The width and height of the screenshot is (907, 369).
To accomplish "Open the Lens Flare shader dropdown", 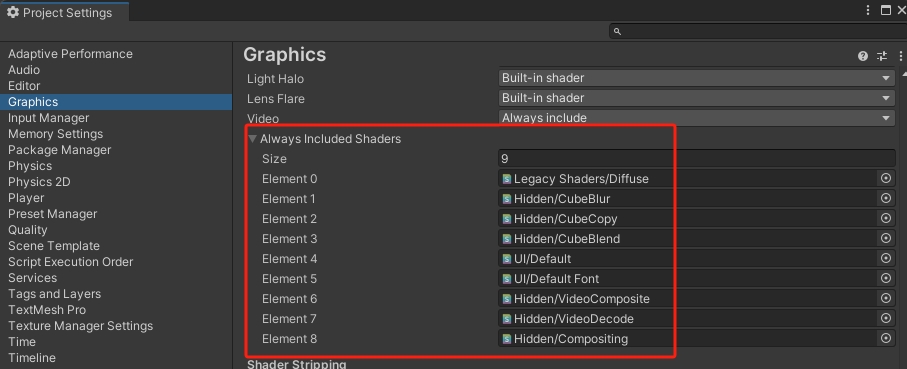I will [x=696, y=98].
